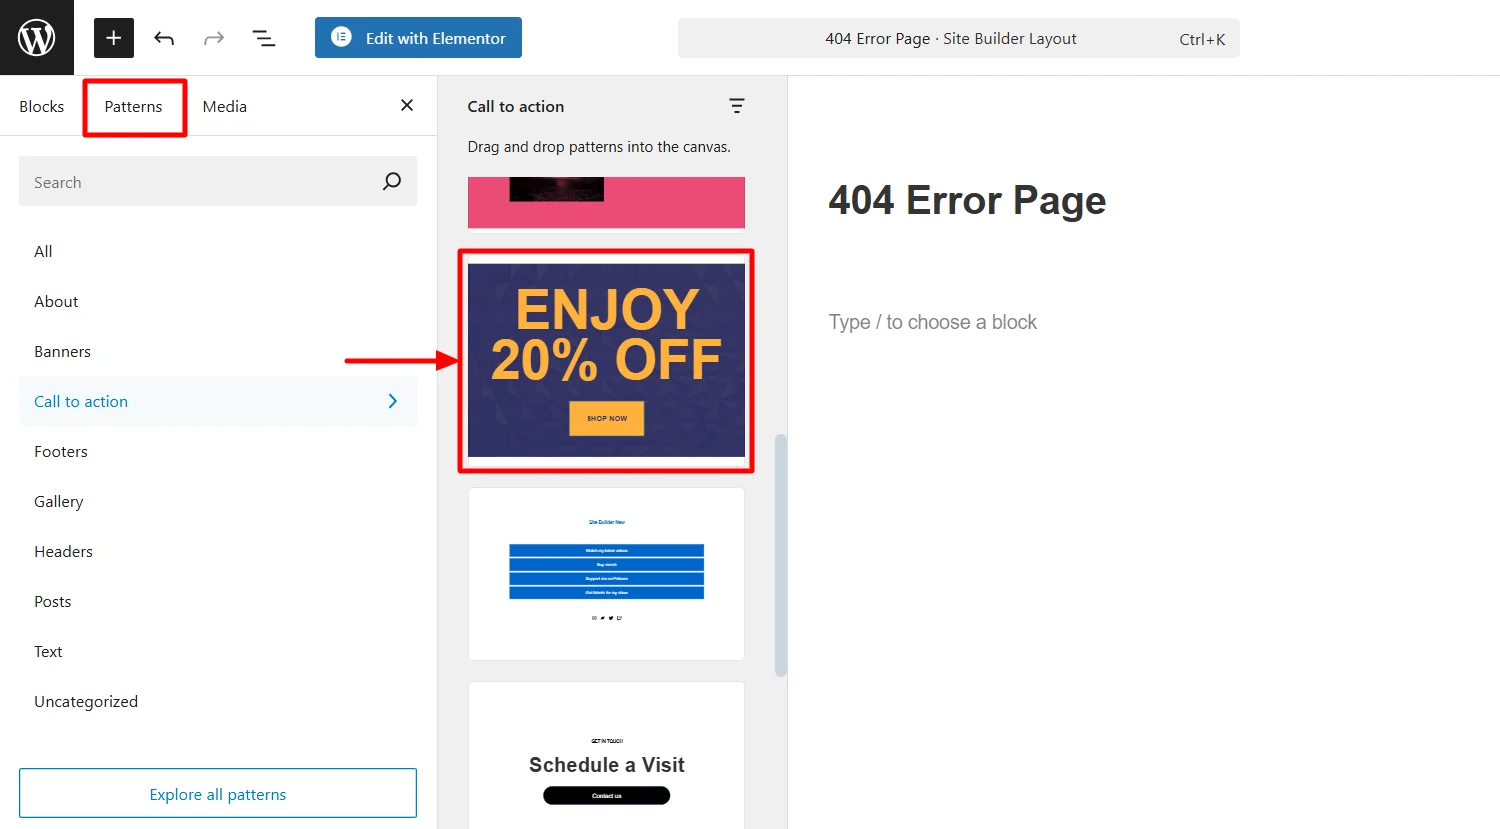Open the document overview list icon

tap(264, 38)
